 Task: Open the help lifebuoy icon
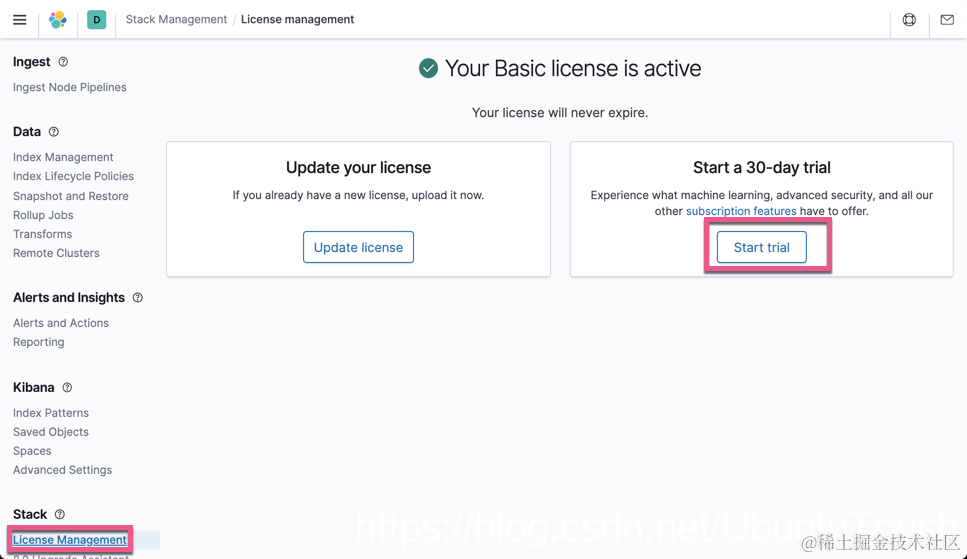pyautogui.click(x=909, y=20)
